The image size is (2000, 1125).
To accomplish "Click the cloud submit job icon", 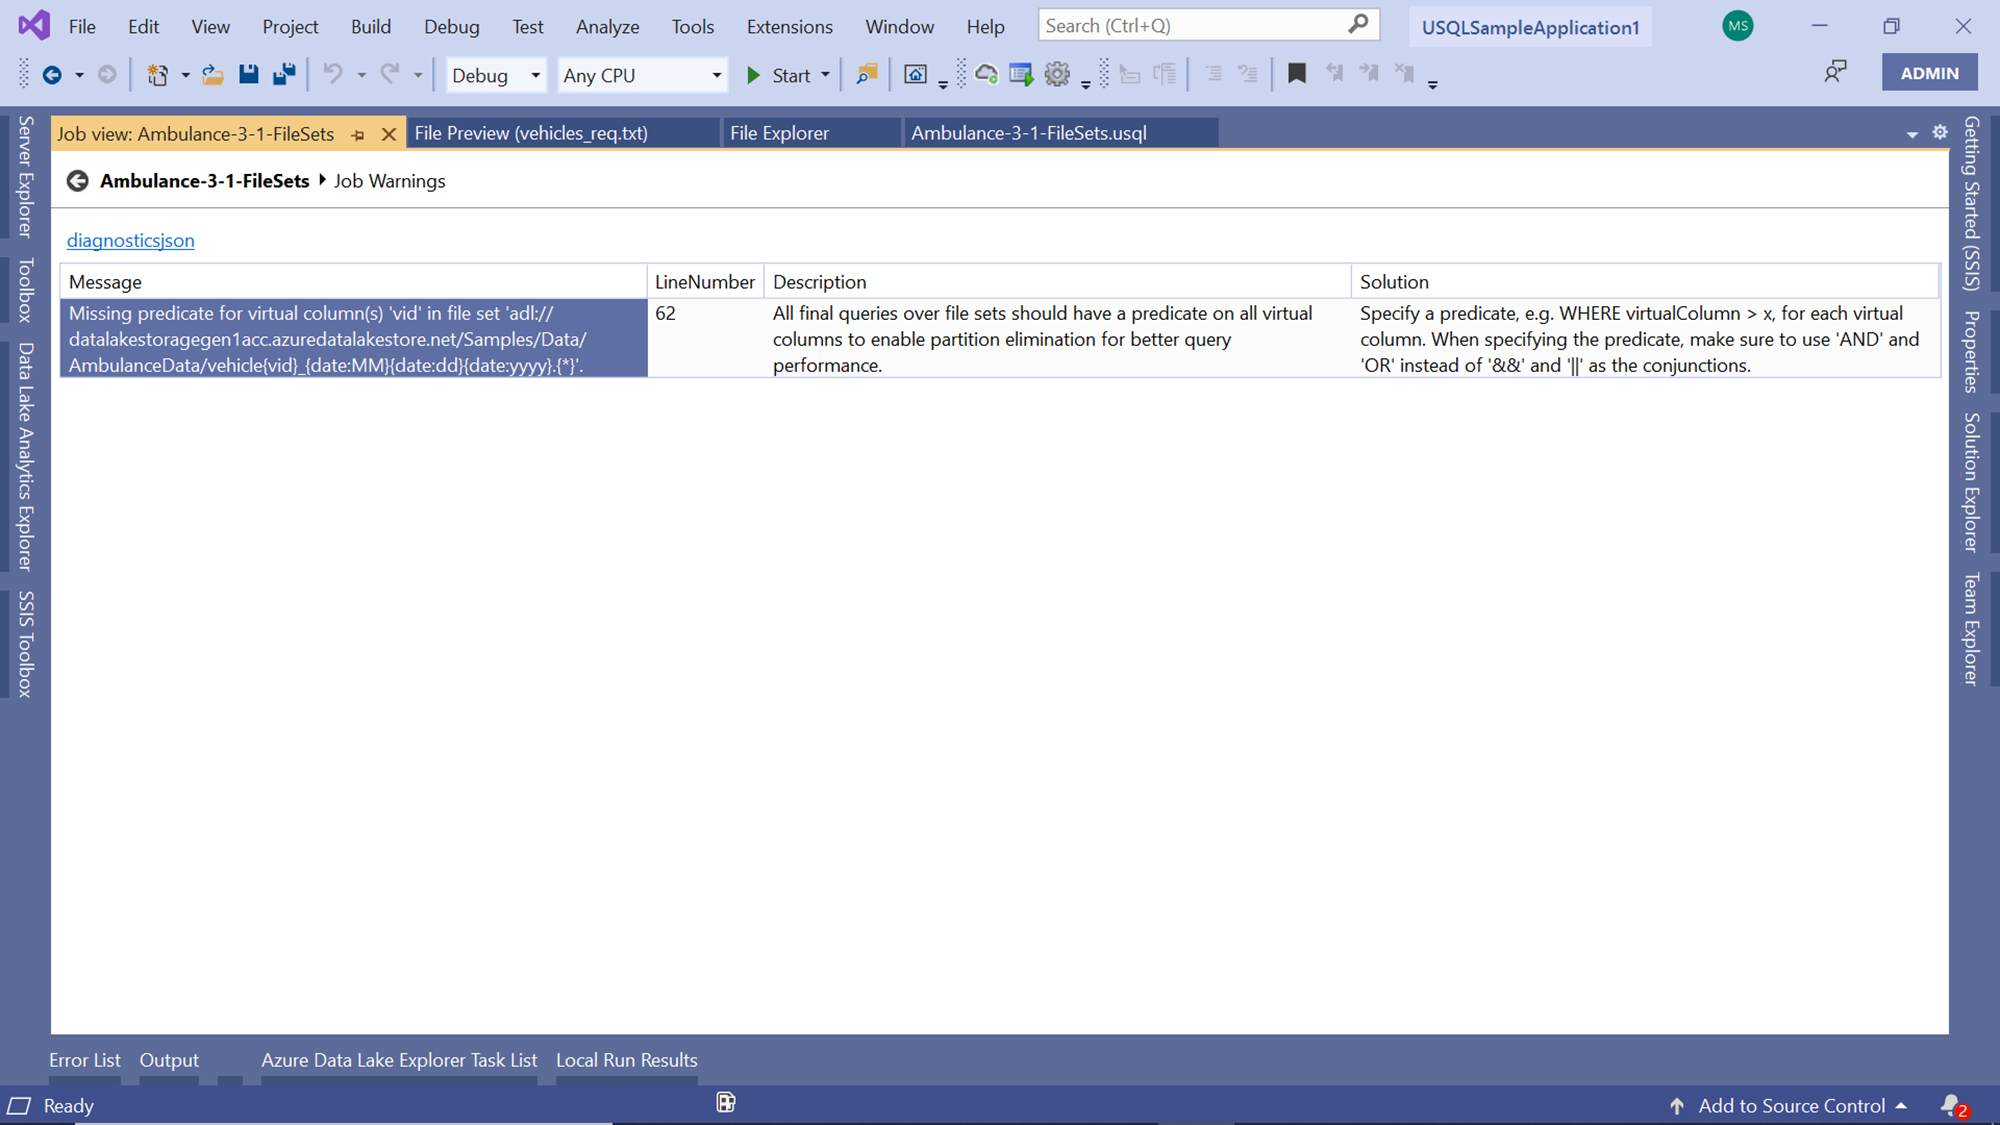I will tap(986, 75).
